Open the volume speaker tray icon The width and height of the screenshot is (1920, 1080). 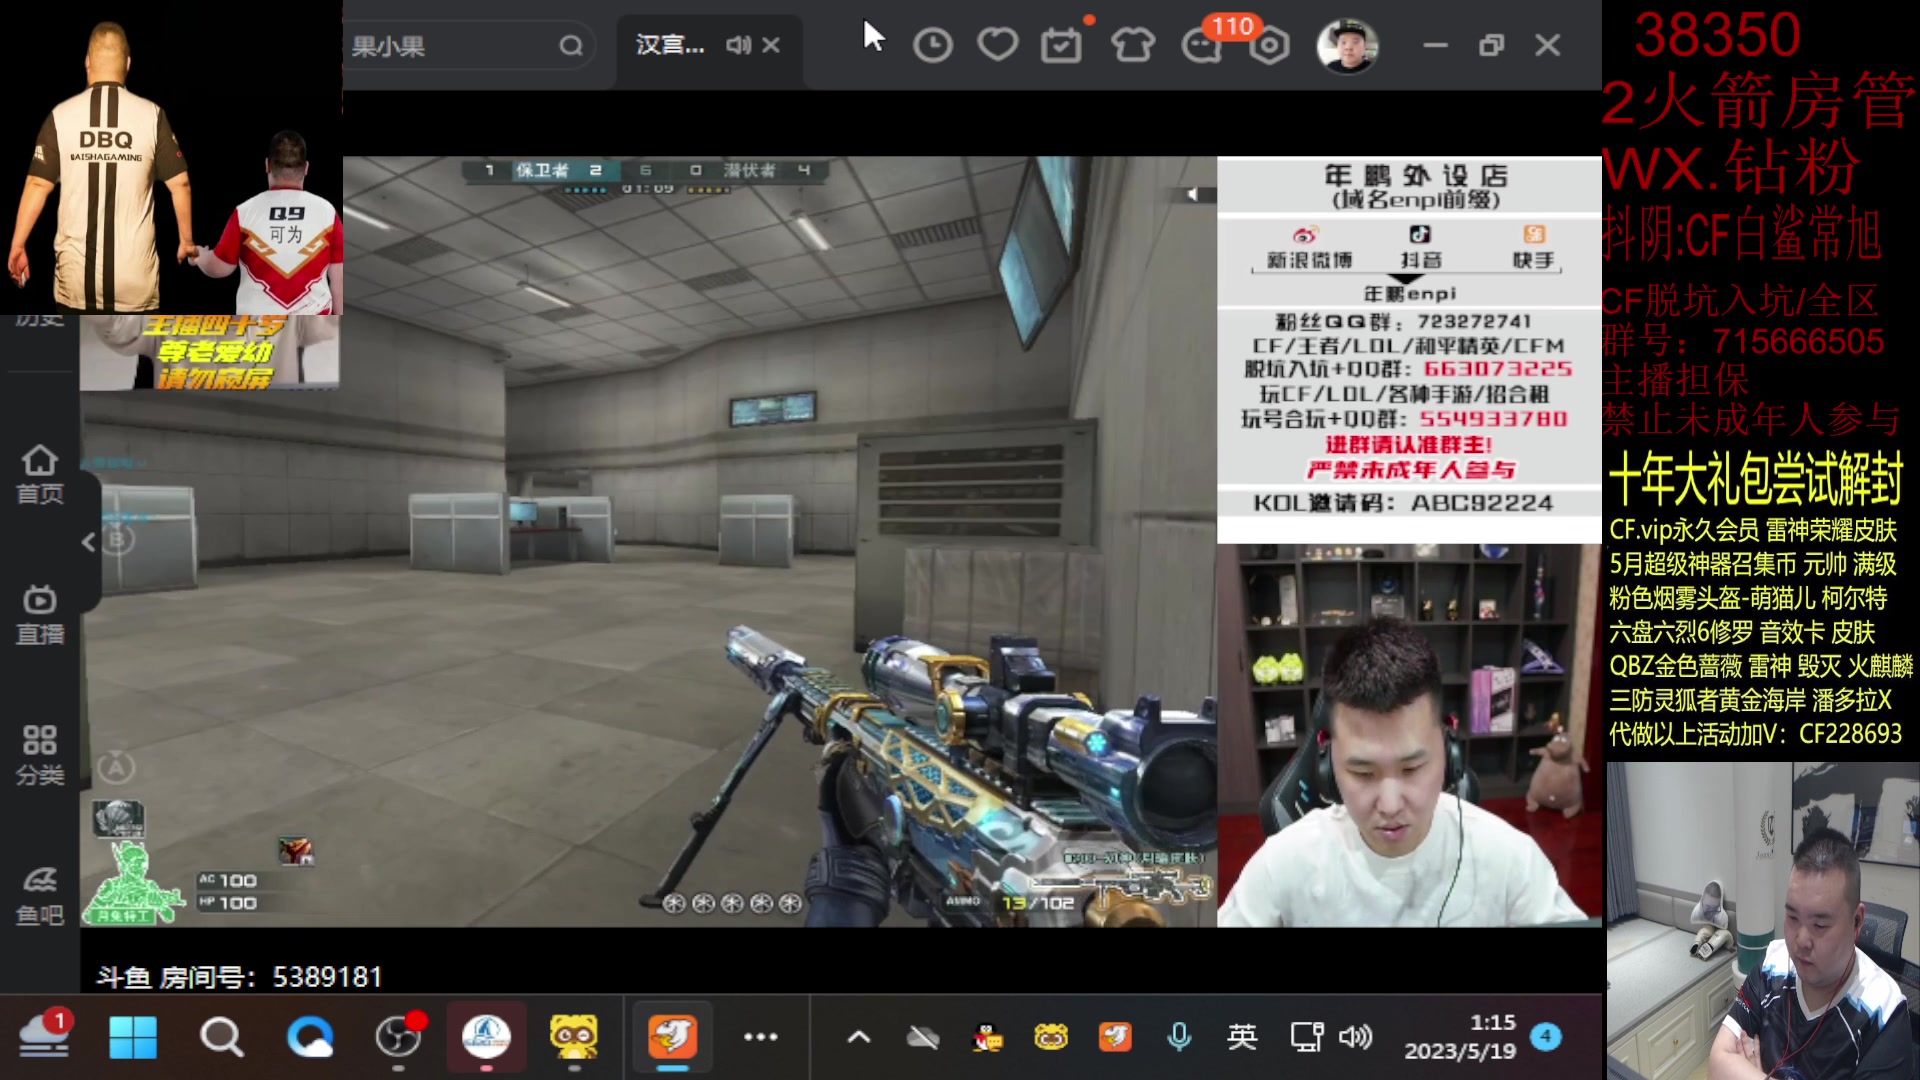point(1355,1037)
